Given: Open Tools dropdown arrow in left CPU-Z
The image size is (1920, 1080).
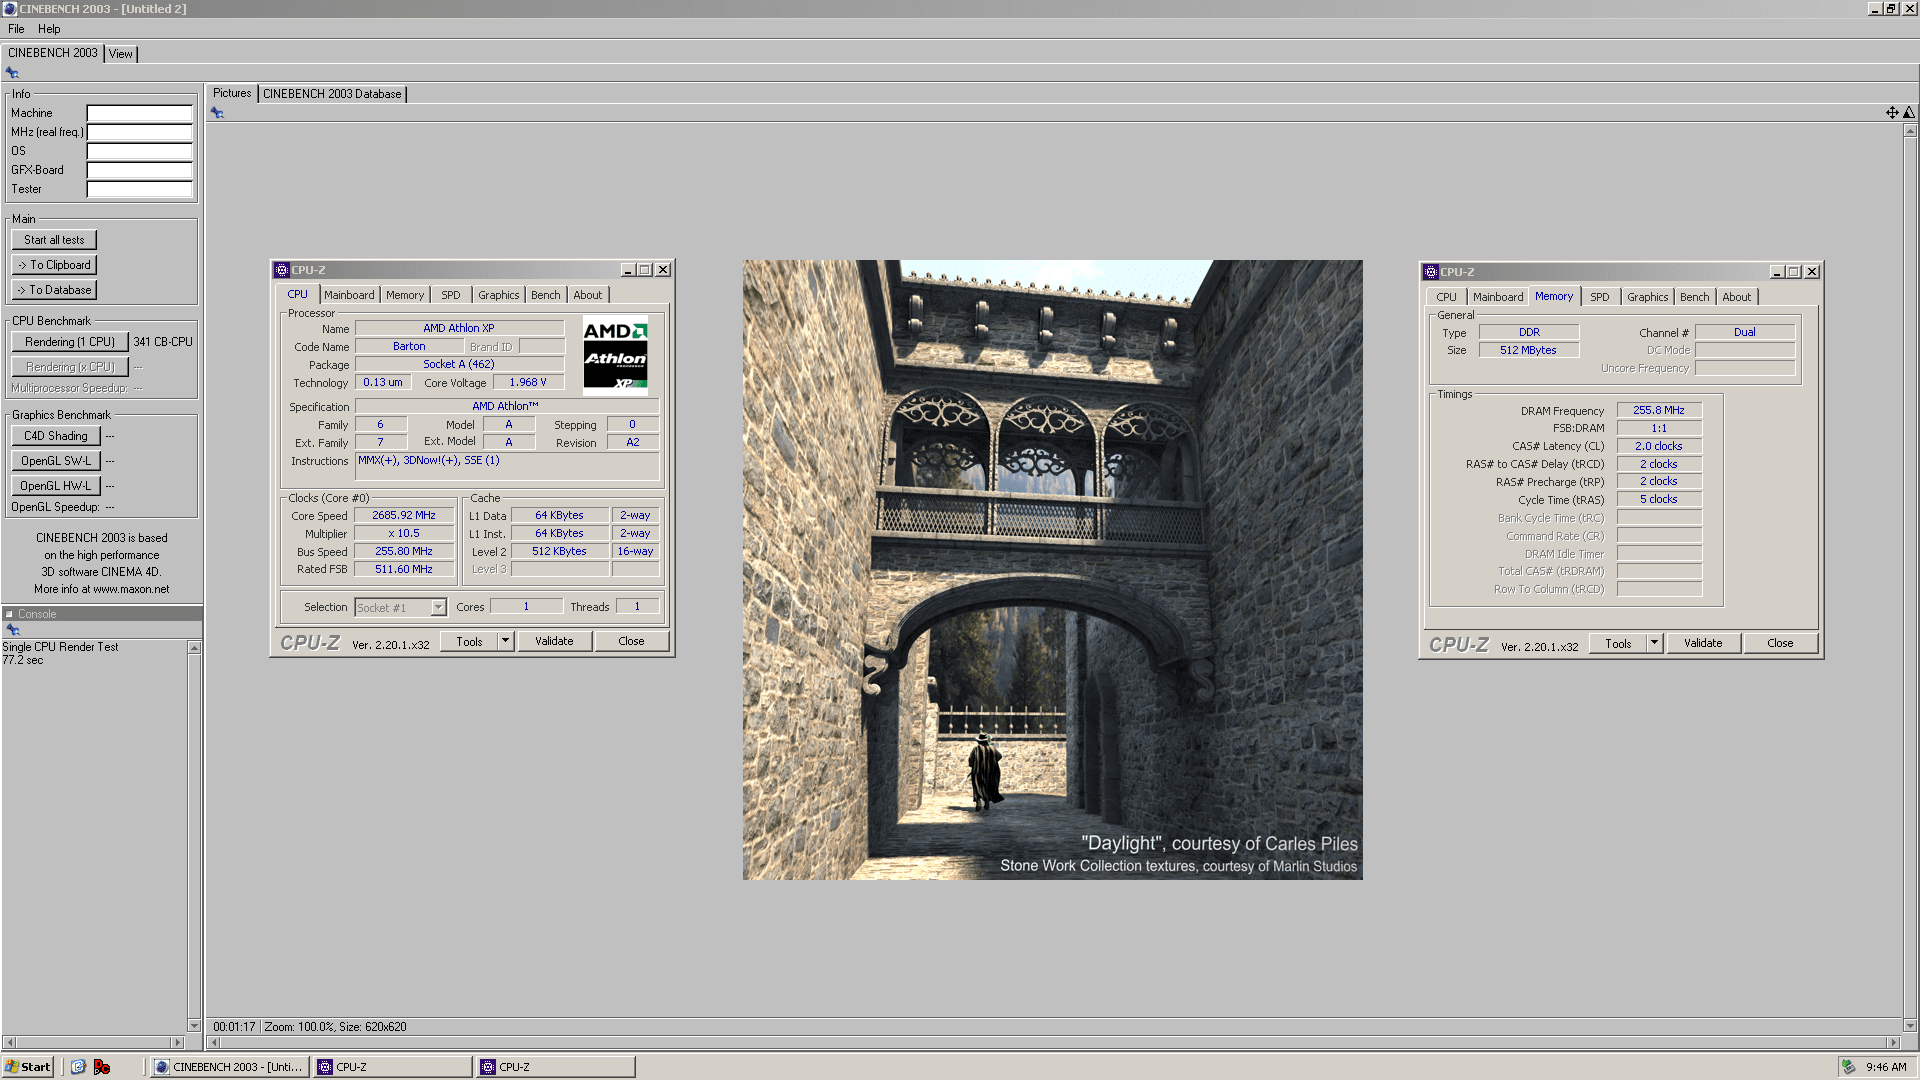Looking at the screenshot, I should click(506, 642).
